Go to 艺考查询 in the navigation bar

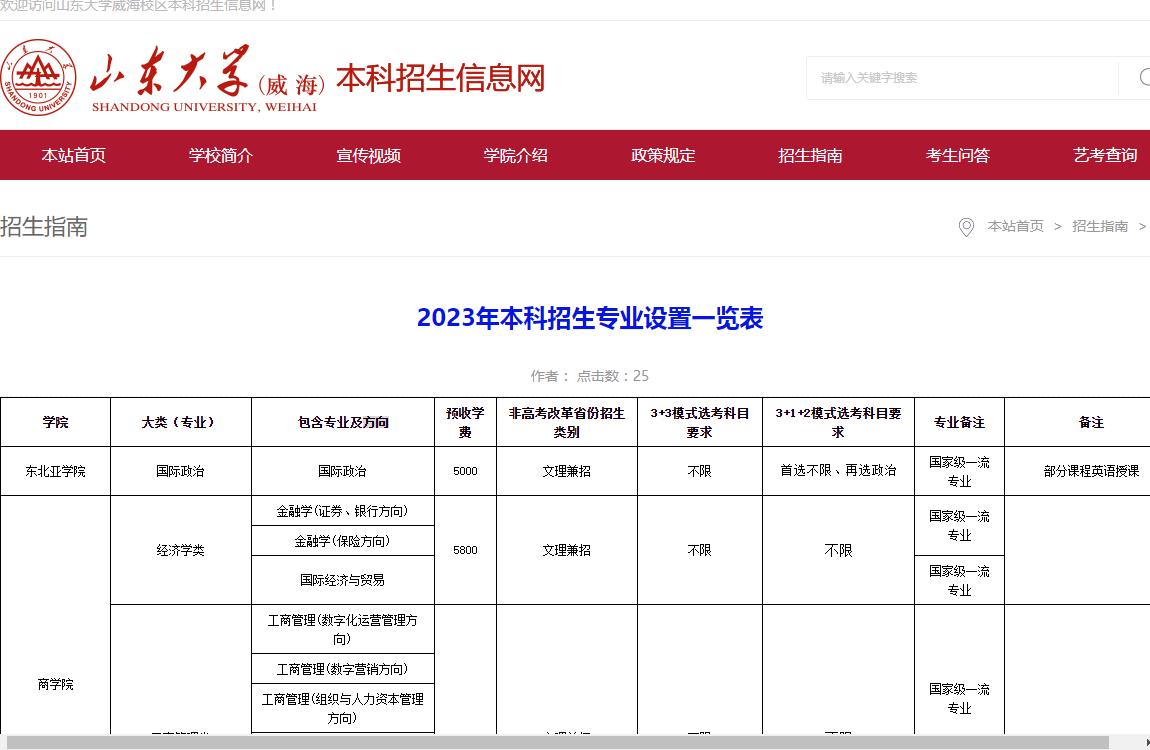point(1105,155)
